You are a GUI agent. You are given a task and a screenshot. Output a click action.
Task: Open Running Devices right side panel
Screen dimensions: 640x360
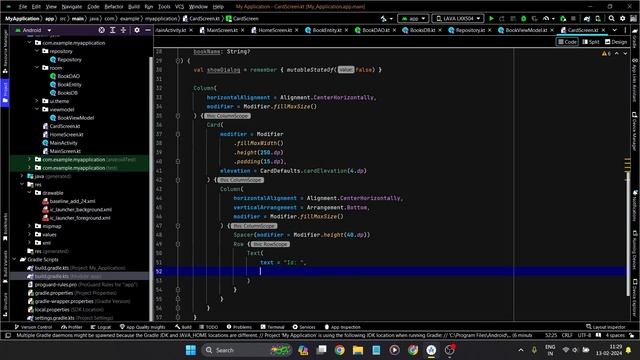(635, 249)
